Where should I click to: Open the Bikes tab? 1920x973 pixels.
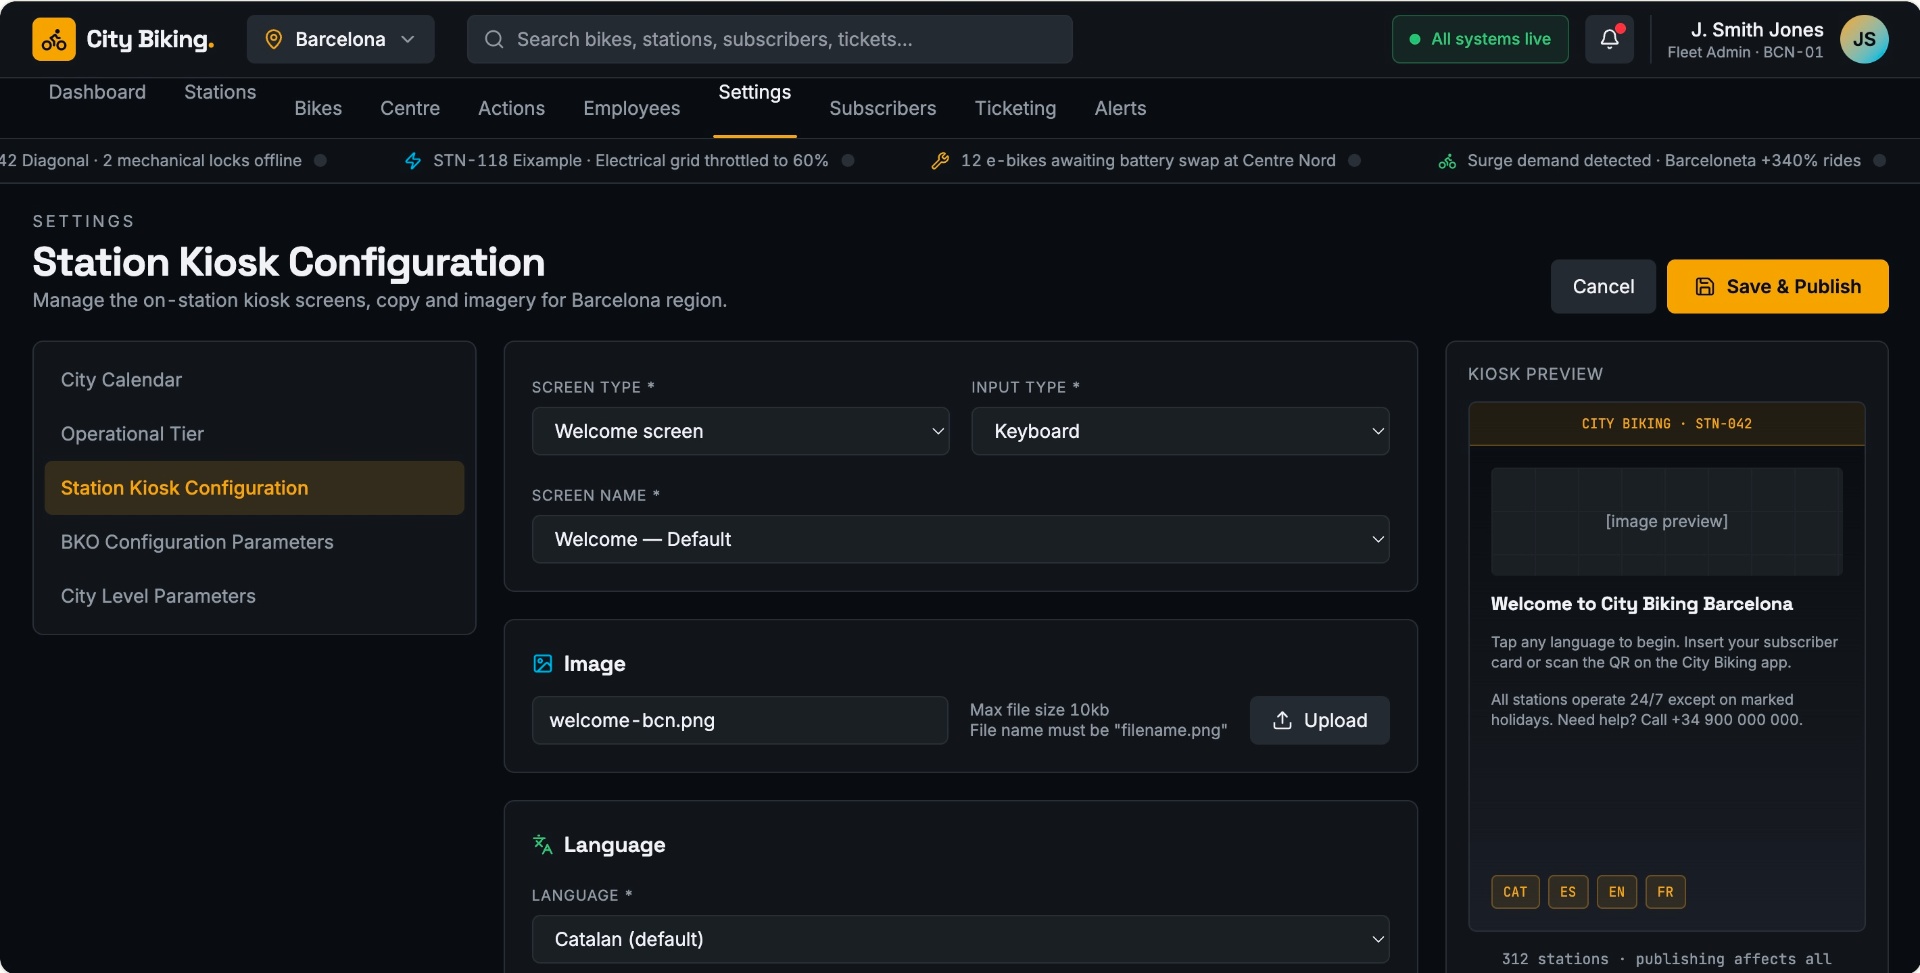point(318,108)
